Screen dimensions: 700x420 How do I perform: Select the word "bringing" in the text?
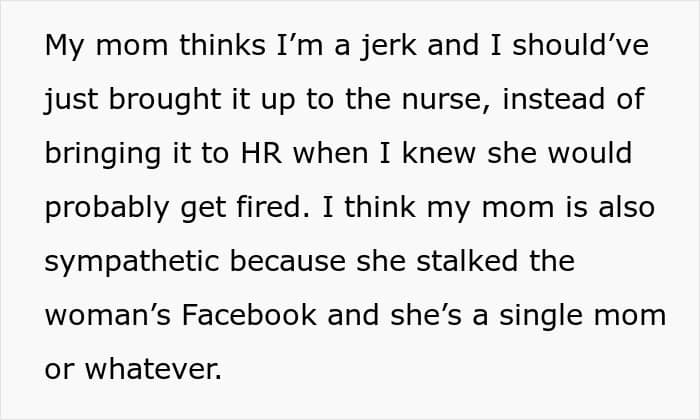(103, 155)
